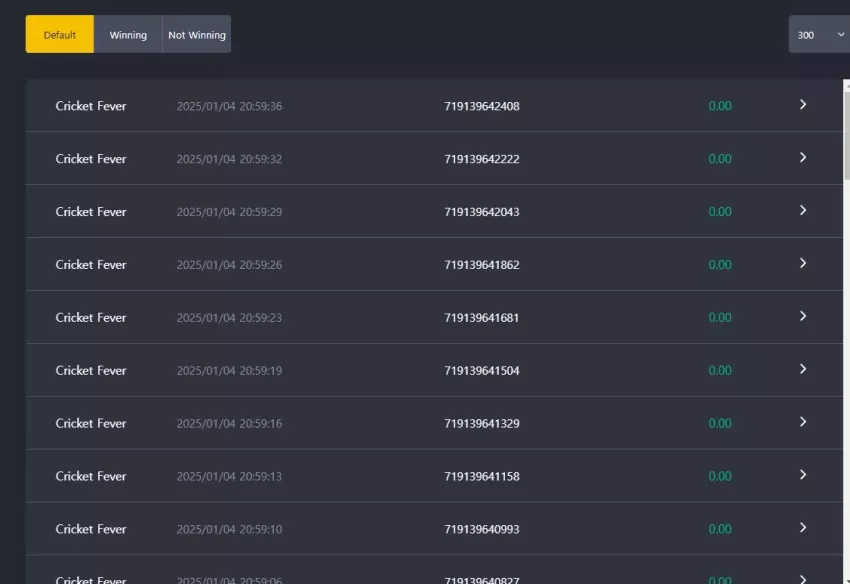850x584 pixels.
Task: Click the vertical scrollbar thumb
Action: [847, 134]
